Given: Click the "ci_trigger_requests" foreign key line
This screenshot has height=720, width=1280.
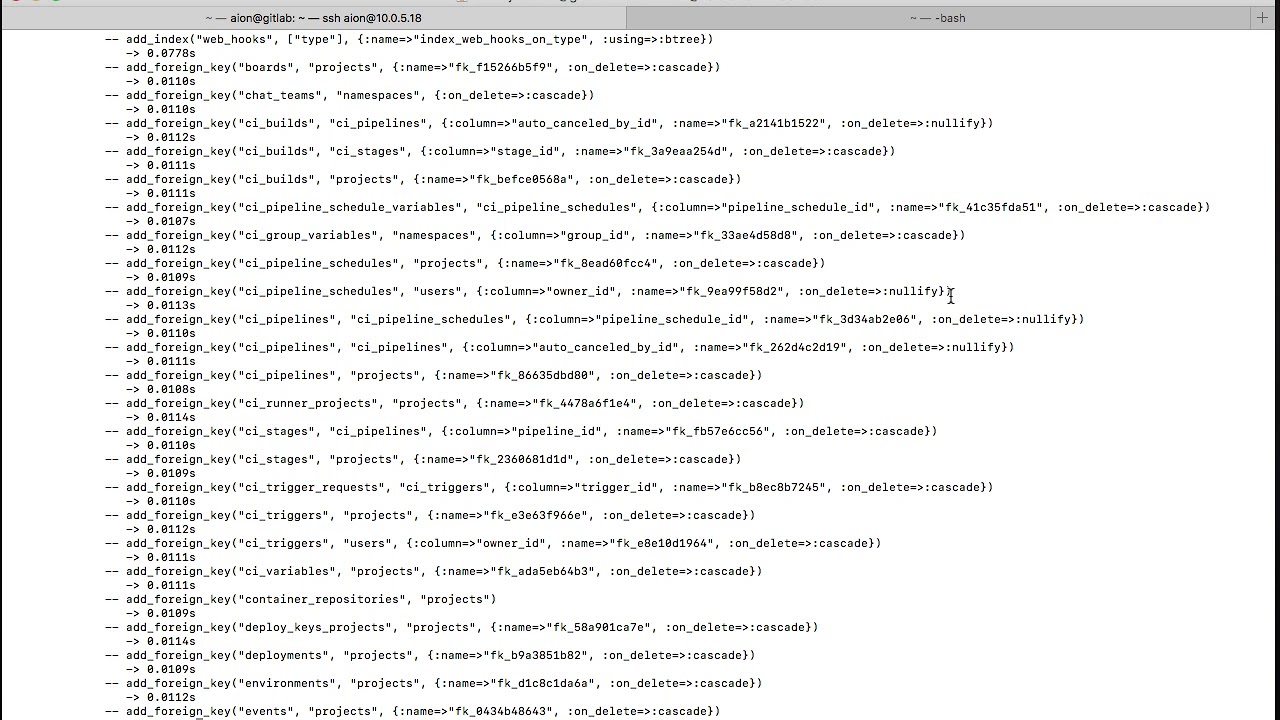Looking at the screenshot, I should pyautogui.click(x=549, y=487).
